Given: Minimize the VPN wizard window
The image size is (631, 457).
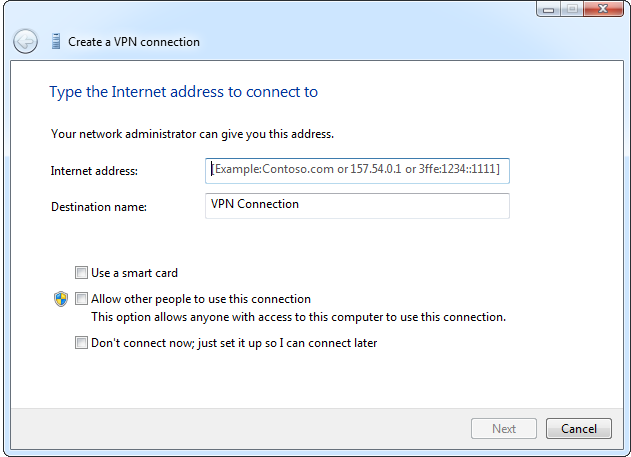Looking at the screenshot, I should click(x=548, y=9).
